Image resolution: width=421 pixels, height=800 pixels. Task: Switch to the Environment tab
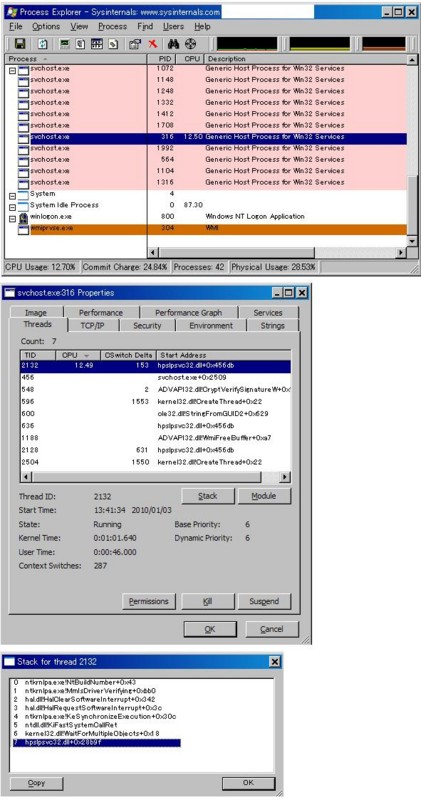click(x=211, y=326)
